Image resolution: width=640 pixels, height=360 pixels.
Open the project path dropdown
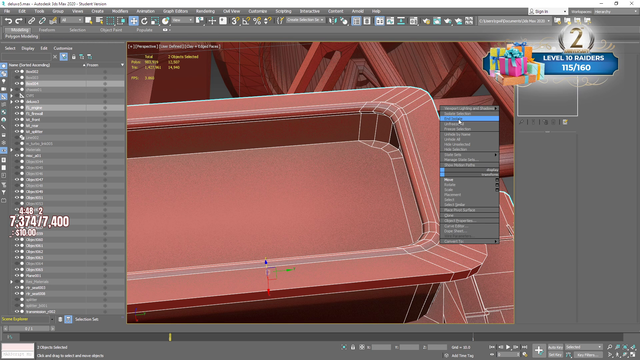tap(514, 20)
